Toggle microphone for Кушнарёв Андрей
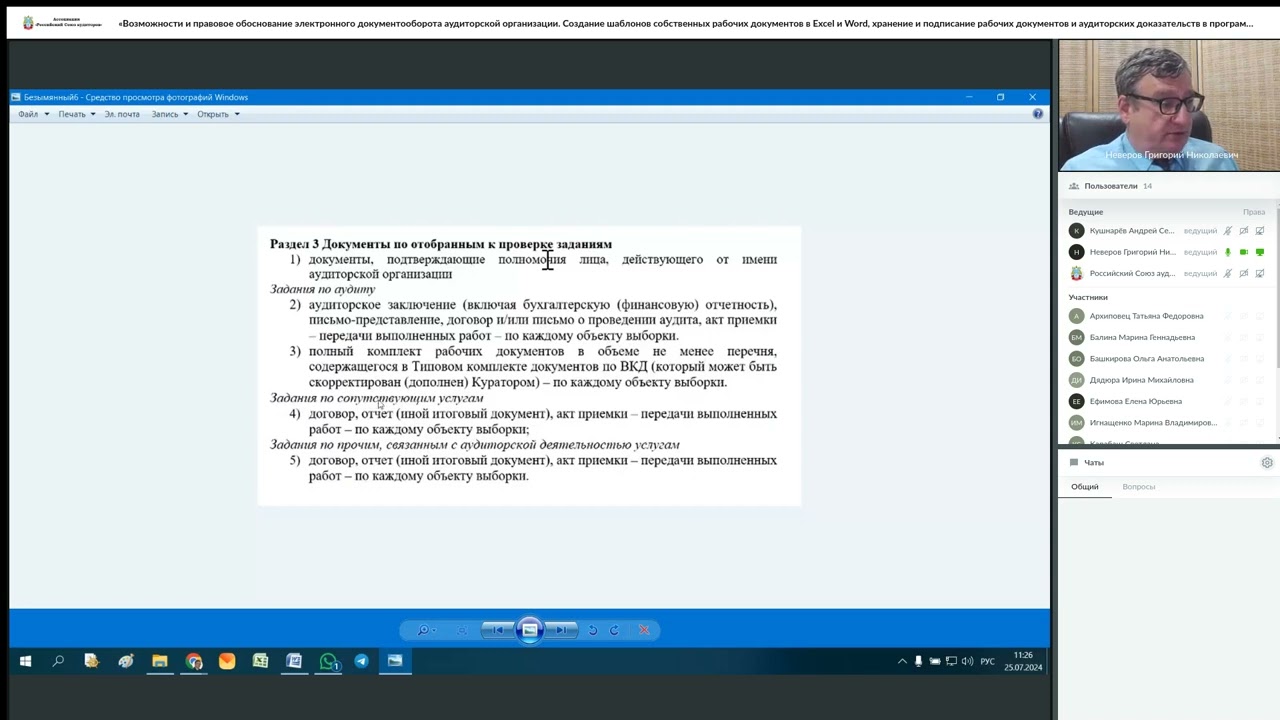 1228,231
